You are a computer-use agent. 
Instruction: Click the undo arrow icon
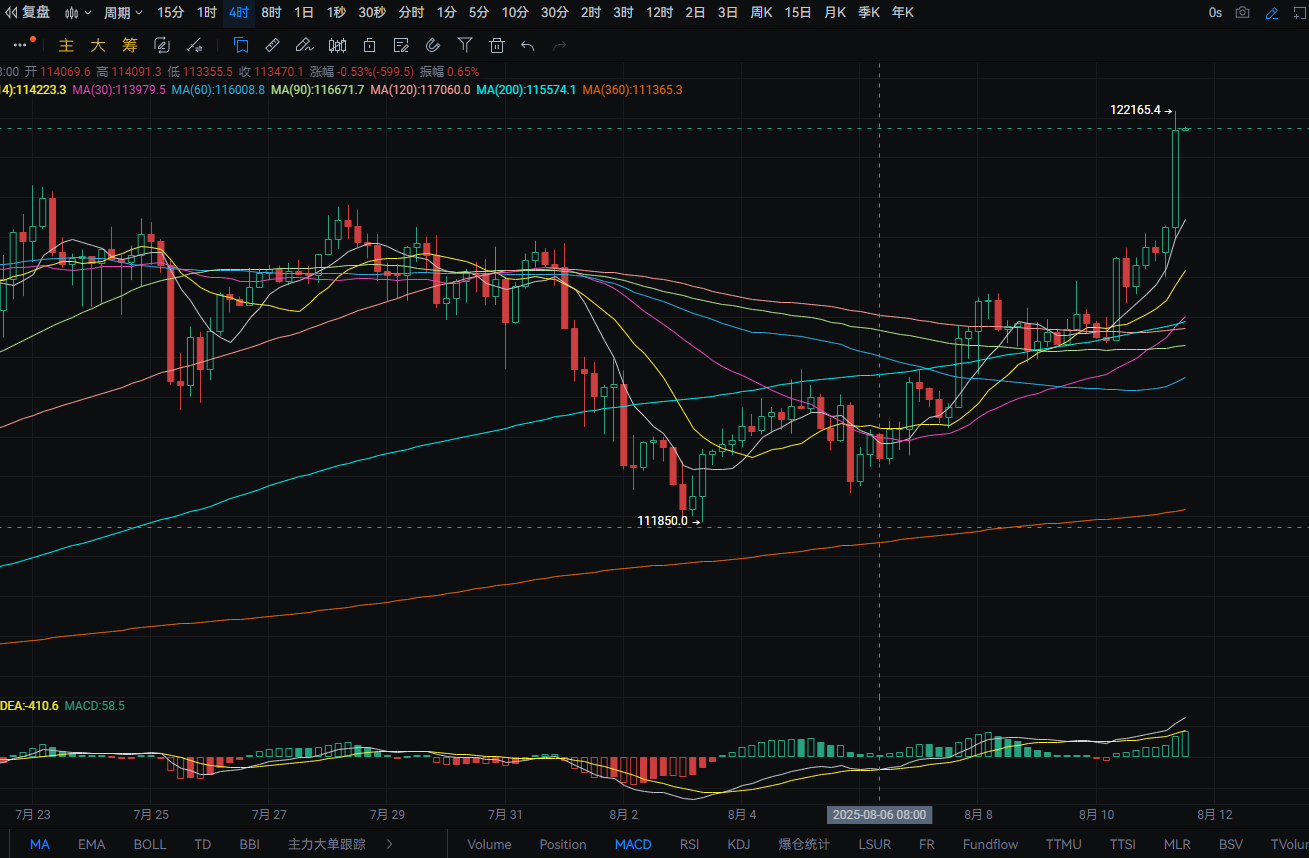tap(528, 45)
